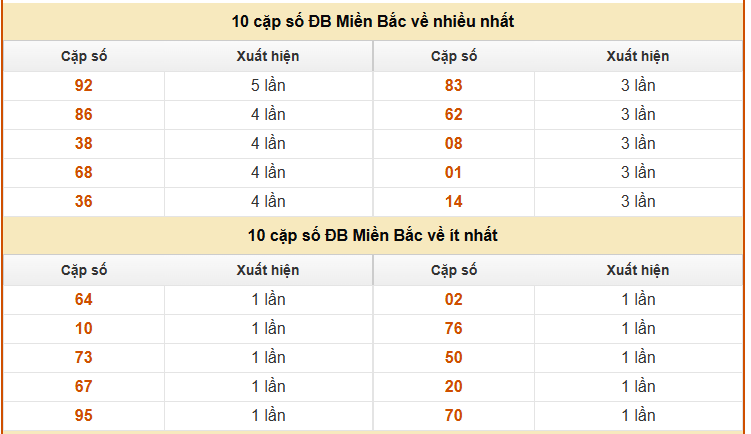
Task: Open number pair 68
Action: point(84,173)
